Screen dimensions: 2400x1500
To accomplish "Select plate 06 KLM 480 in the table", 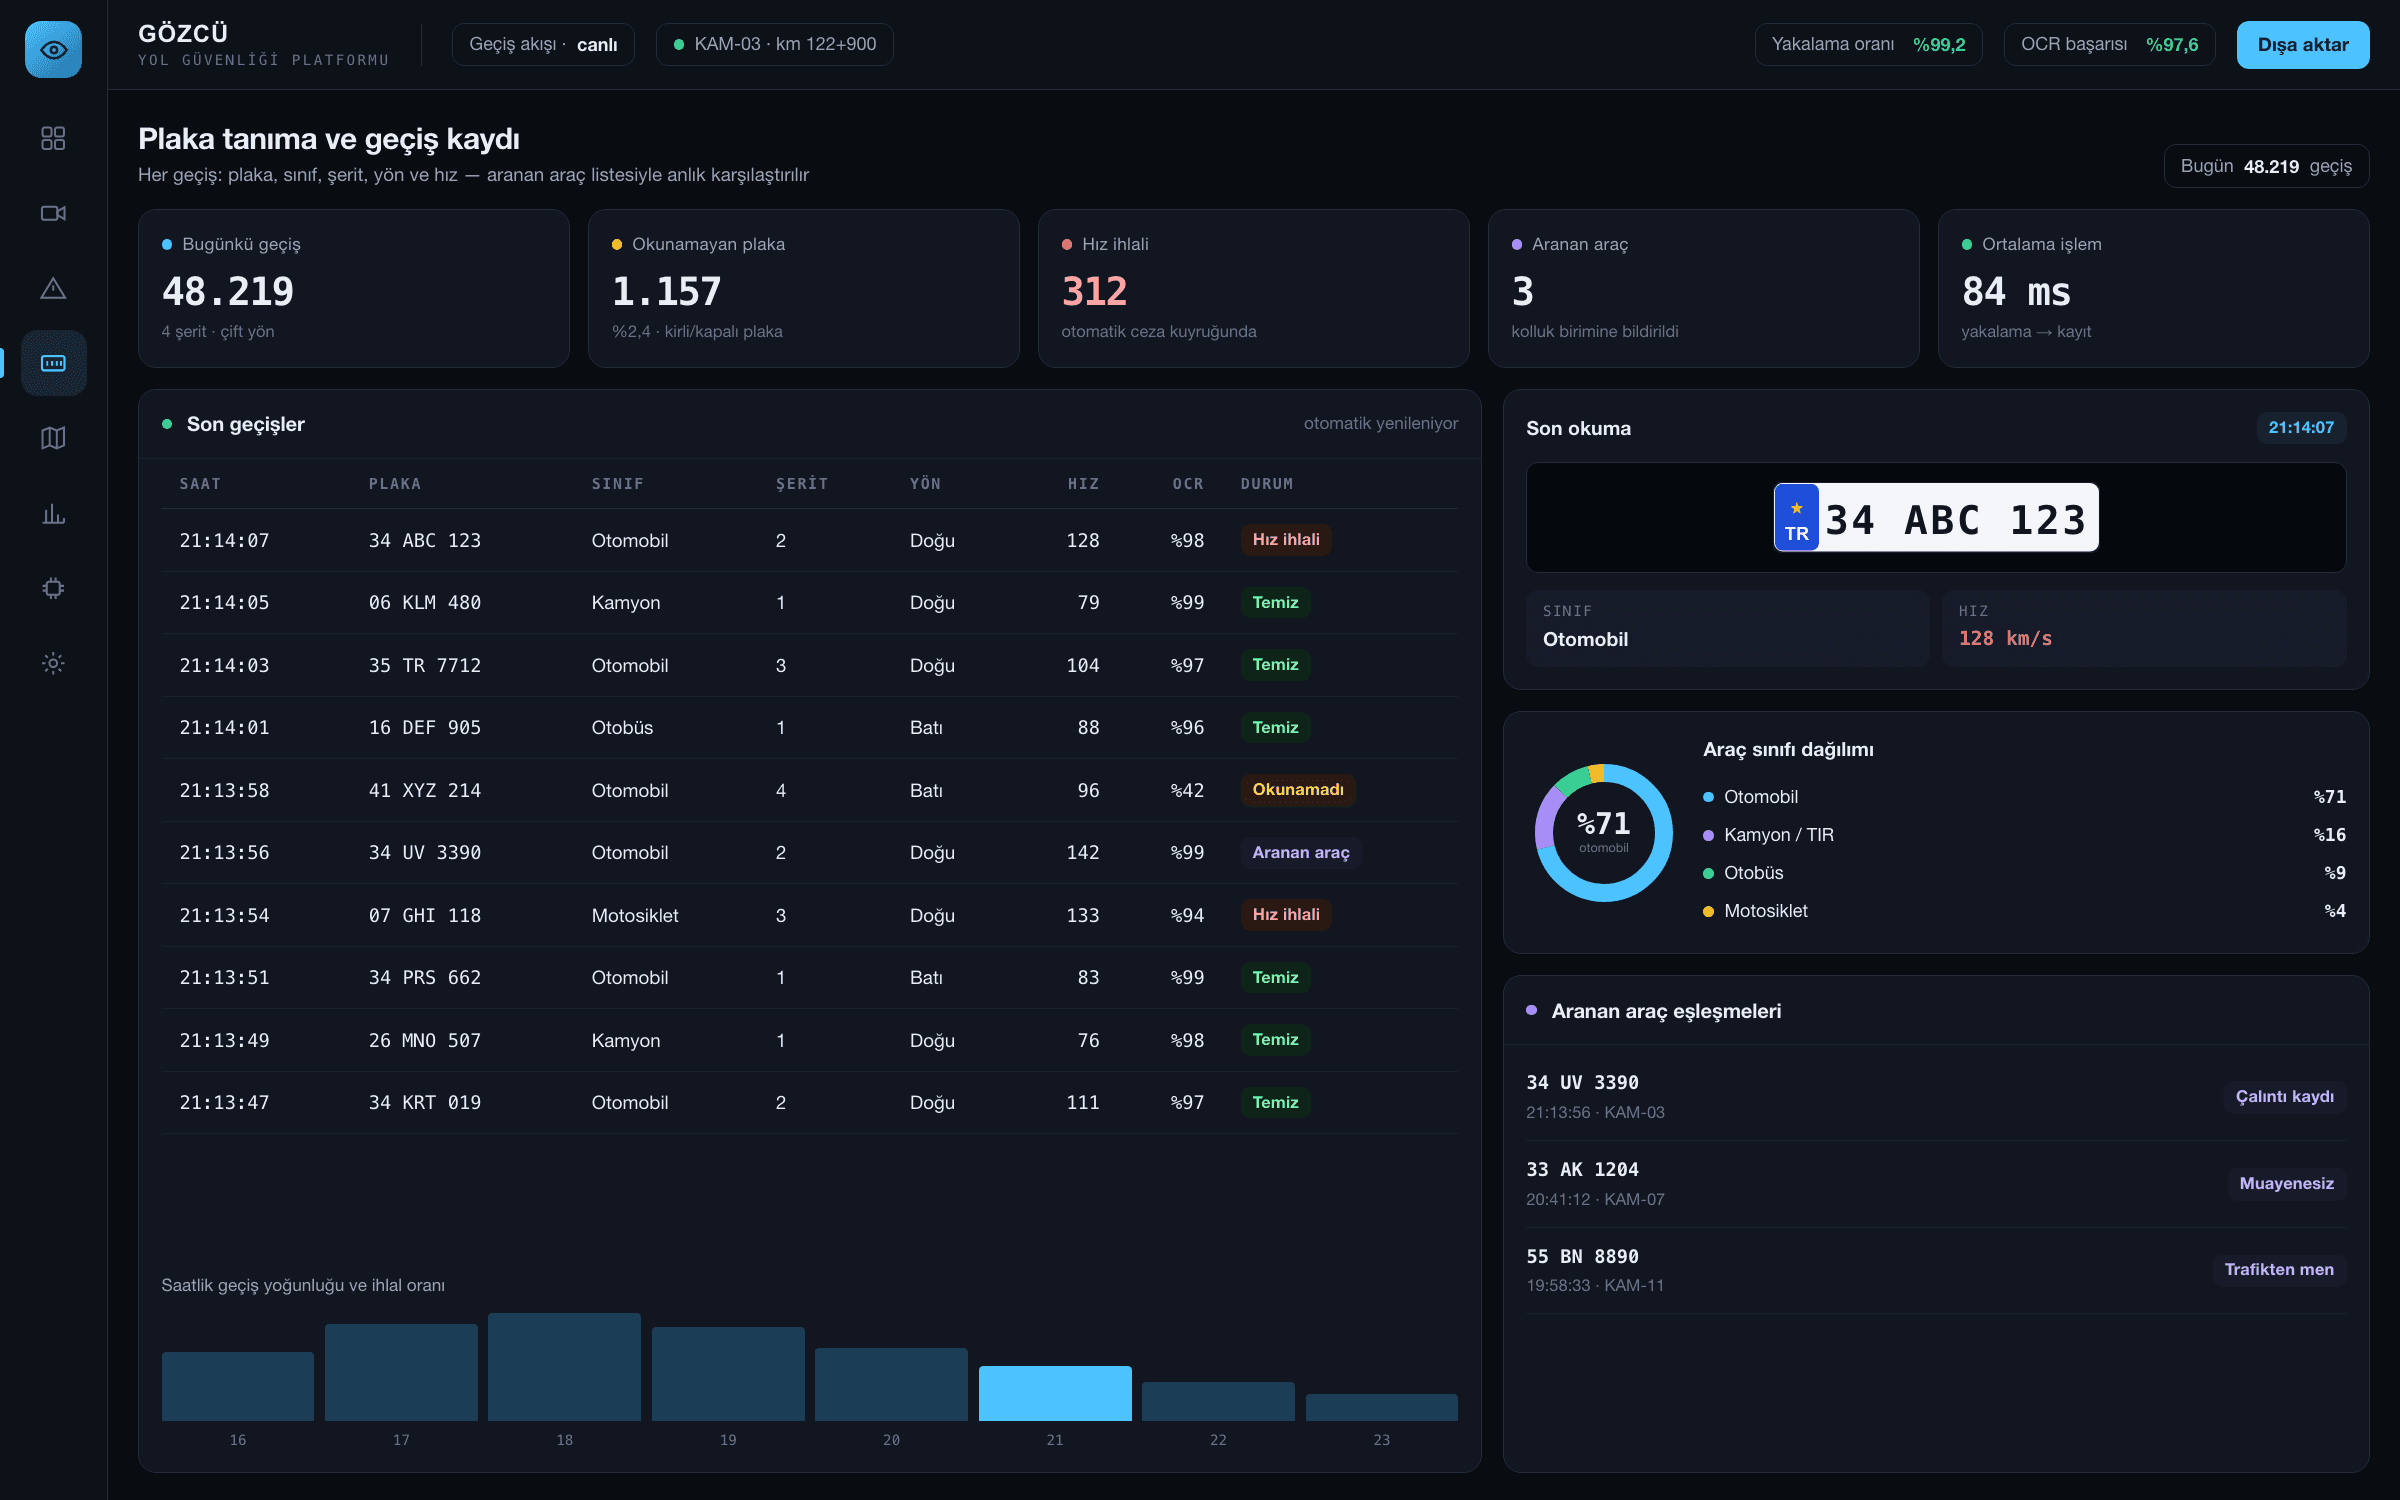I will click(425, 603).
